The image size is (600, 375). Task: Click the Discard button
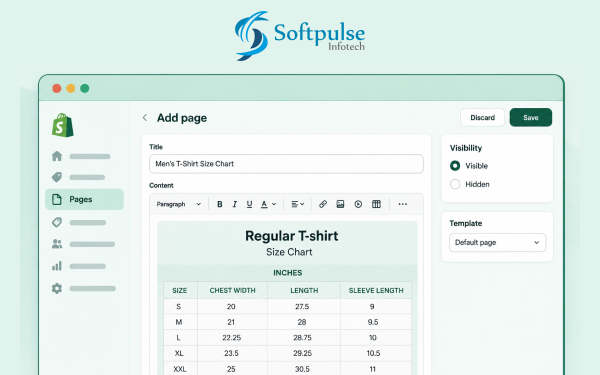[x=482, y=117]
